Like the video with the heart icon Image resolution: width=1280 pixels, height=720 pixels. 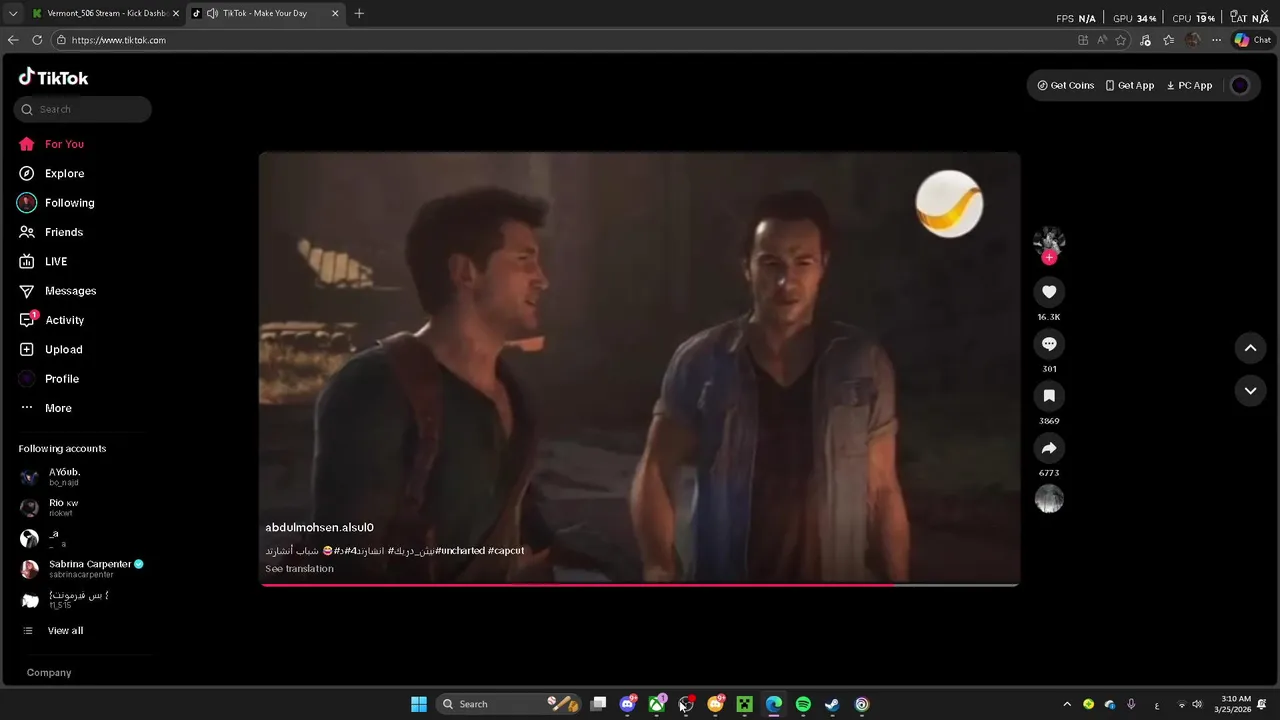(1049, 292)
